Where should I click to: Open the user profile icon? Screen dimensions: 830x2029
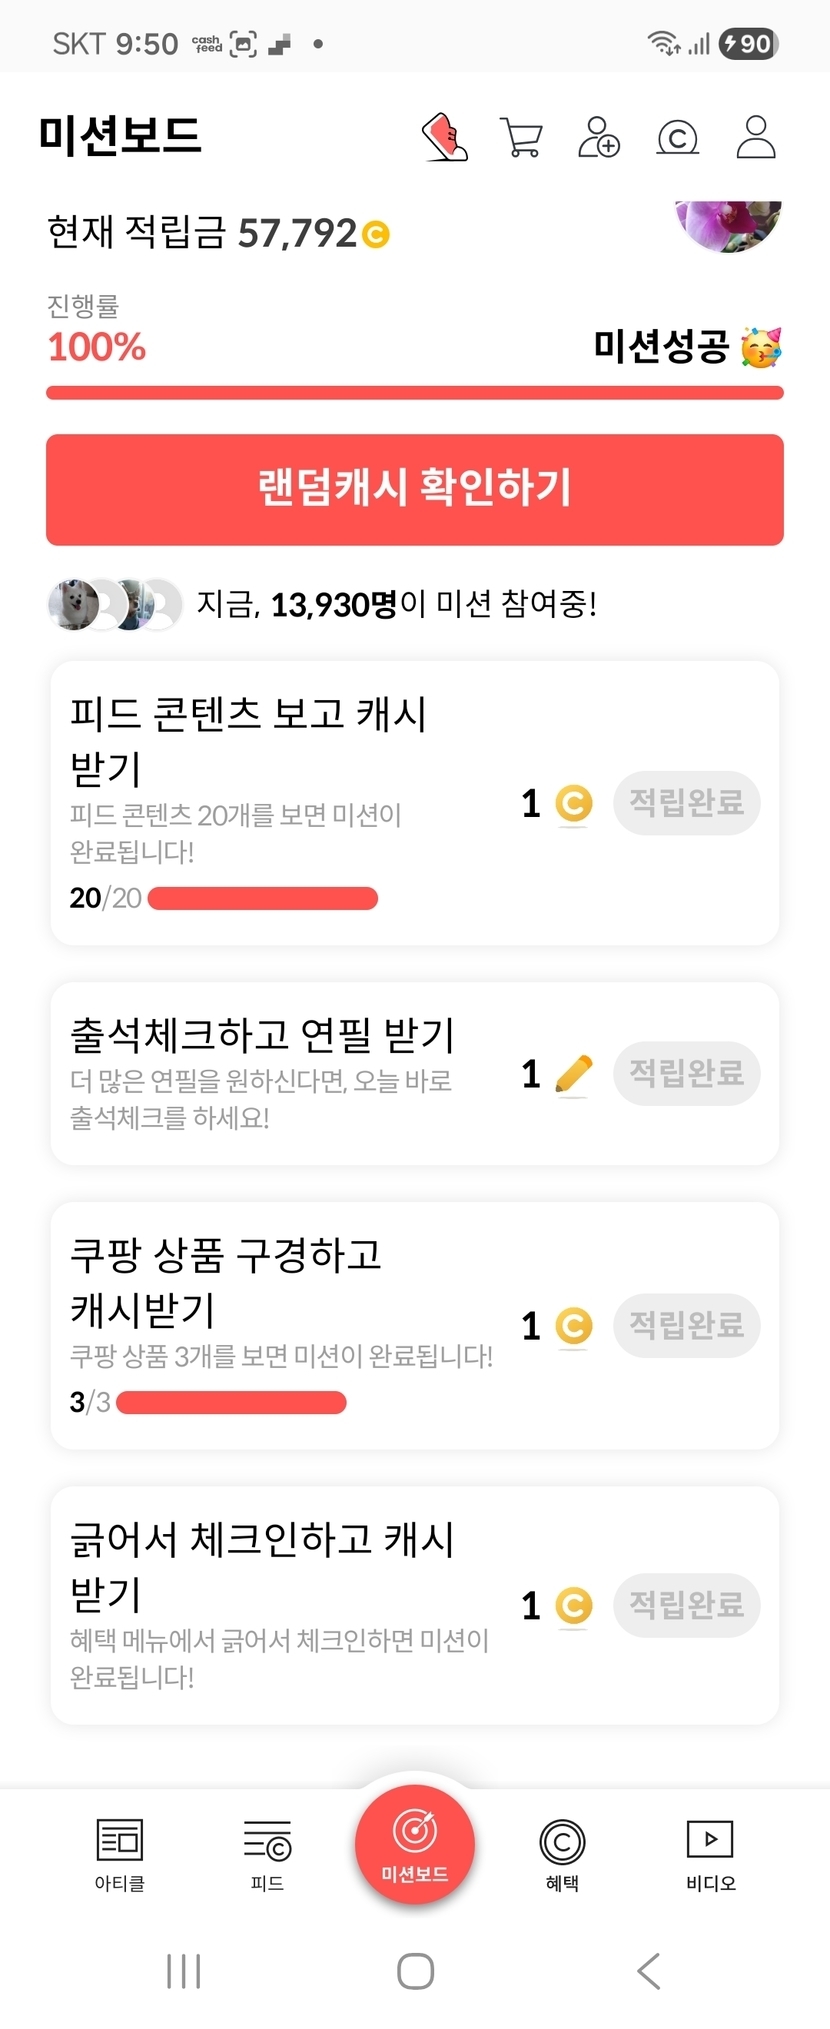click(756, 137)
